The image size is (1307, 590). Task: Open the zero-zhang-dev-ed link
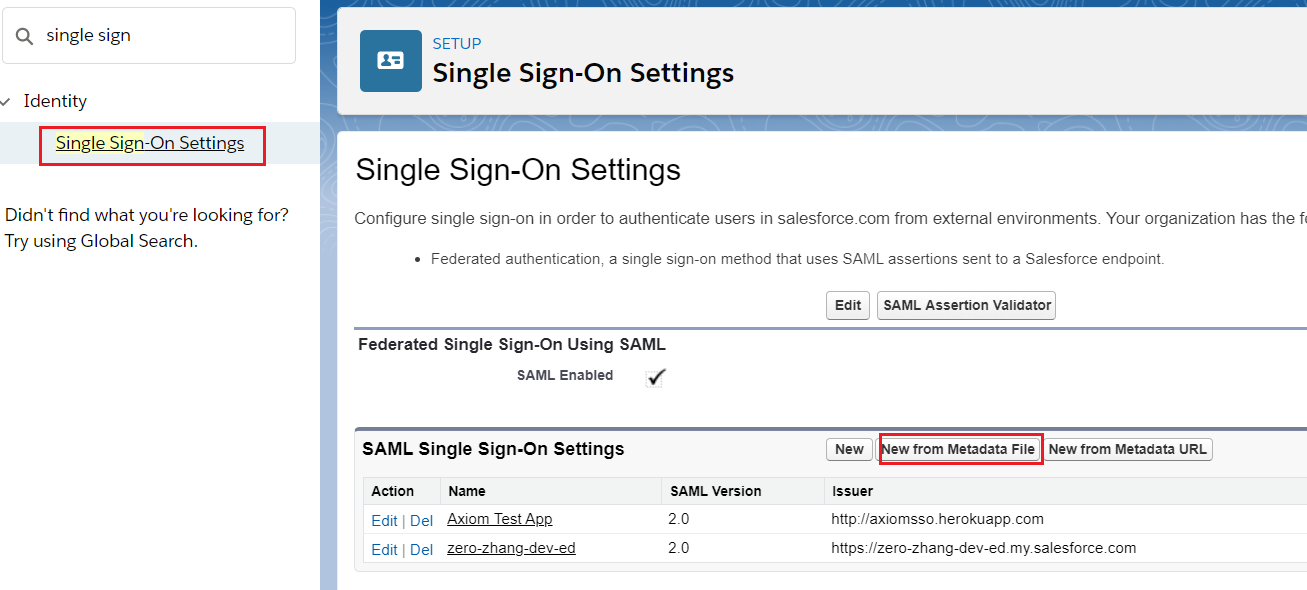click(x=511, y=548)
